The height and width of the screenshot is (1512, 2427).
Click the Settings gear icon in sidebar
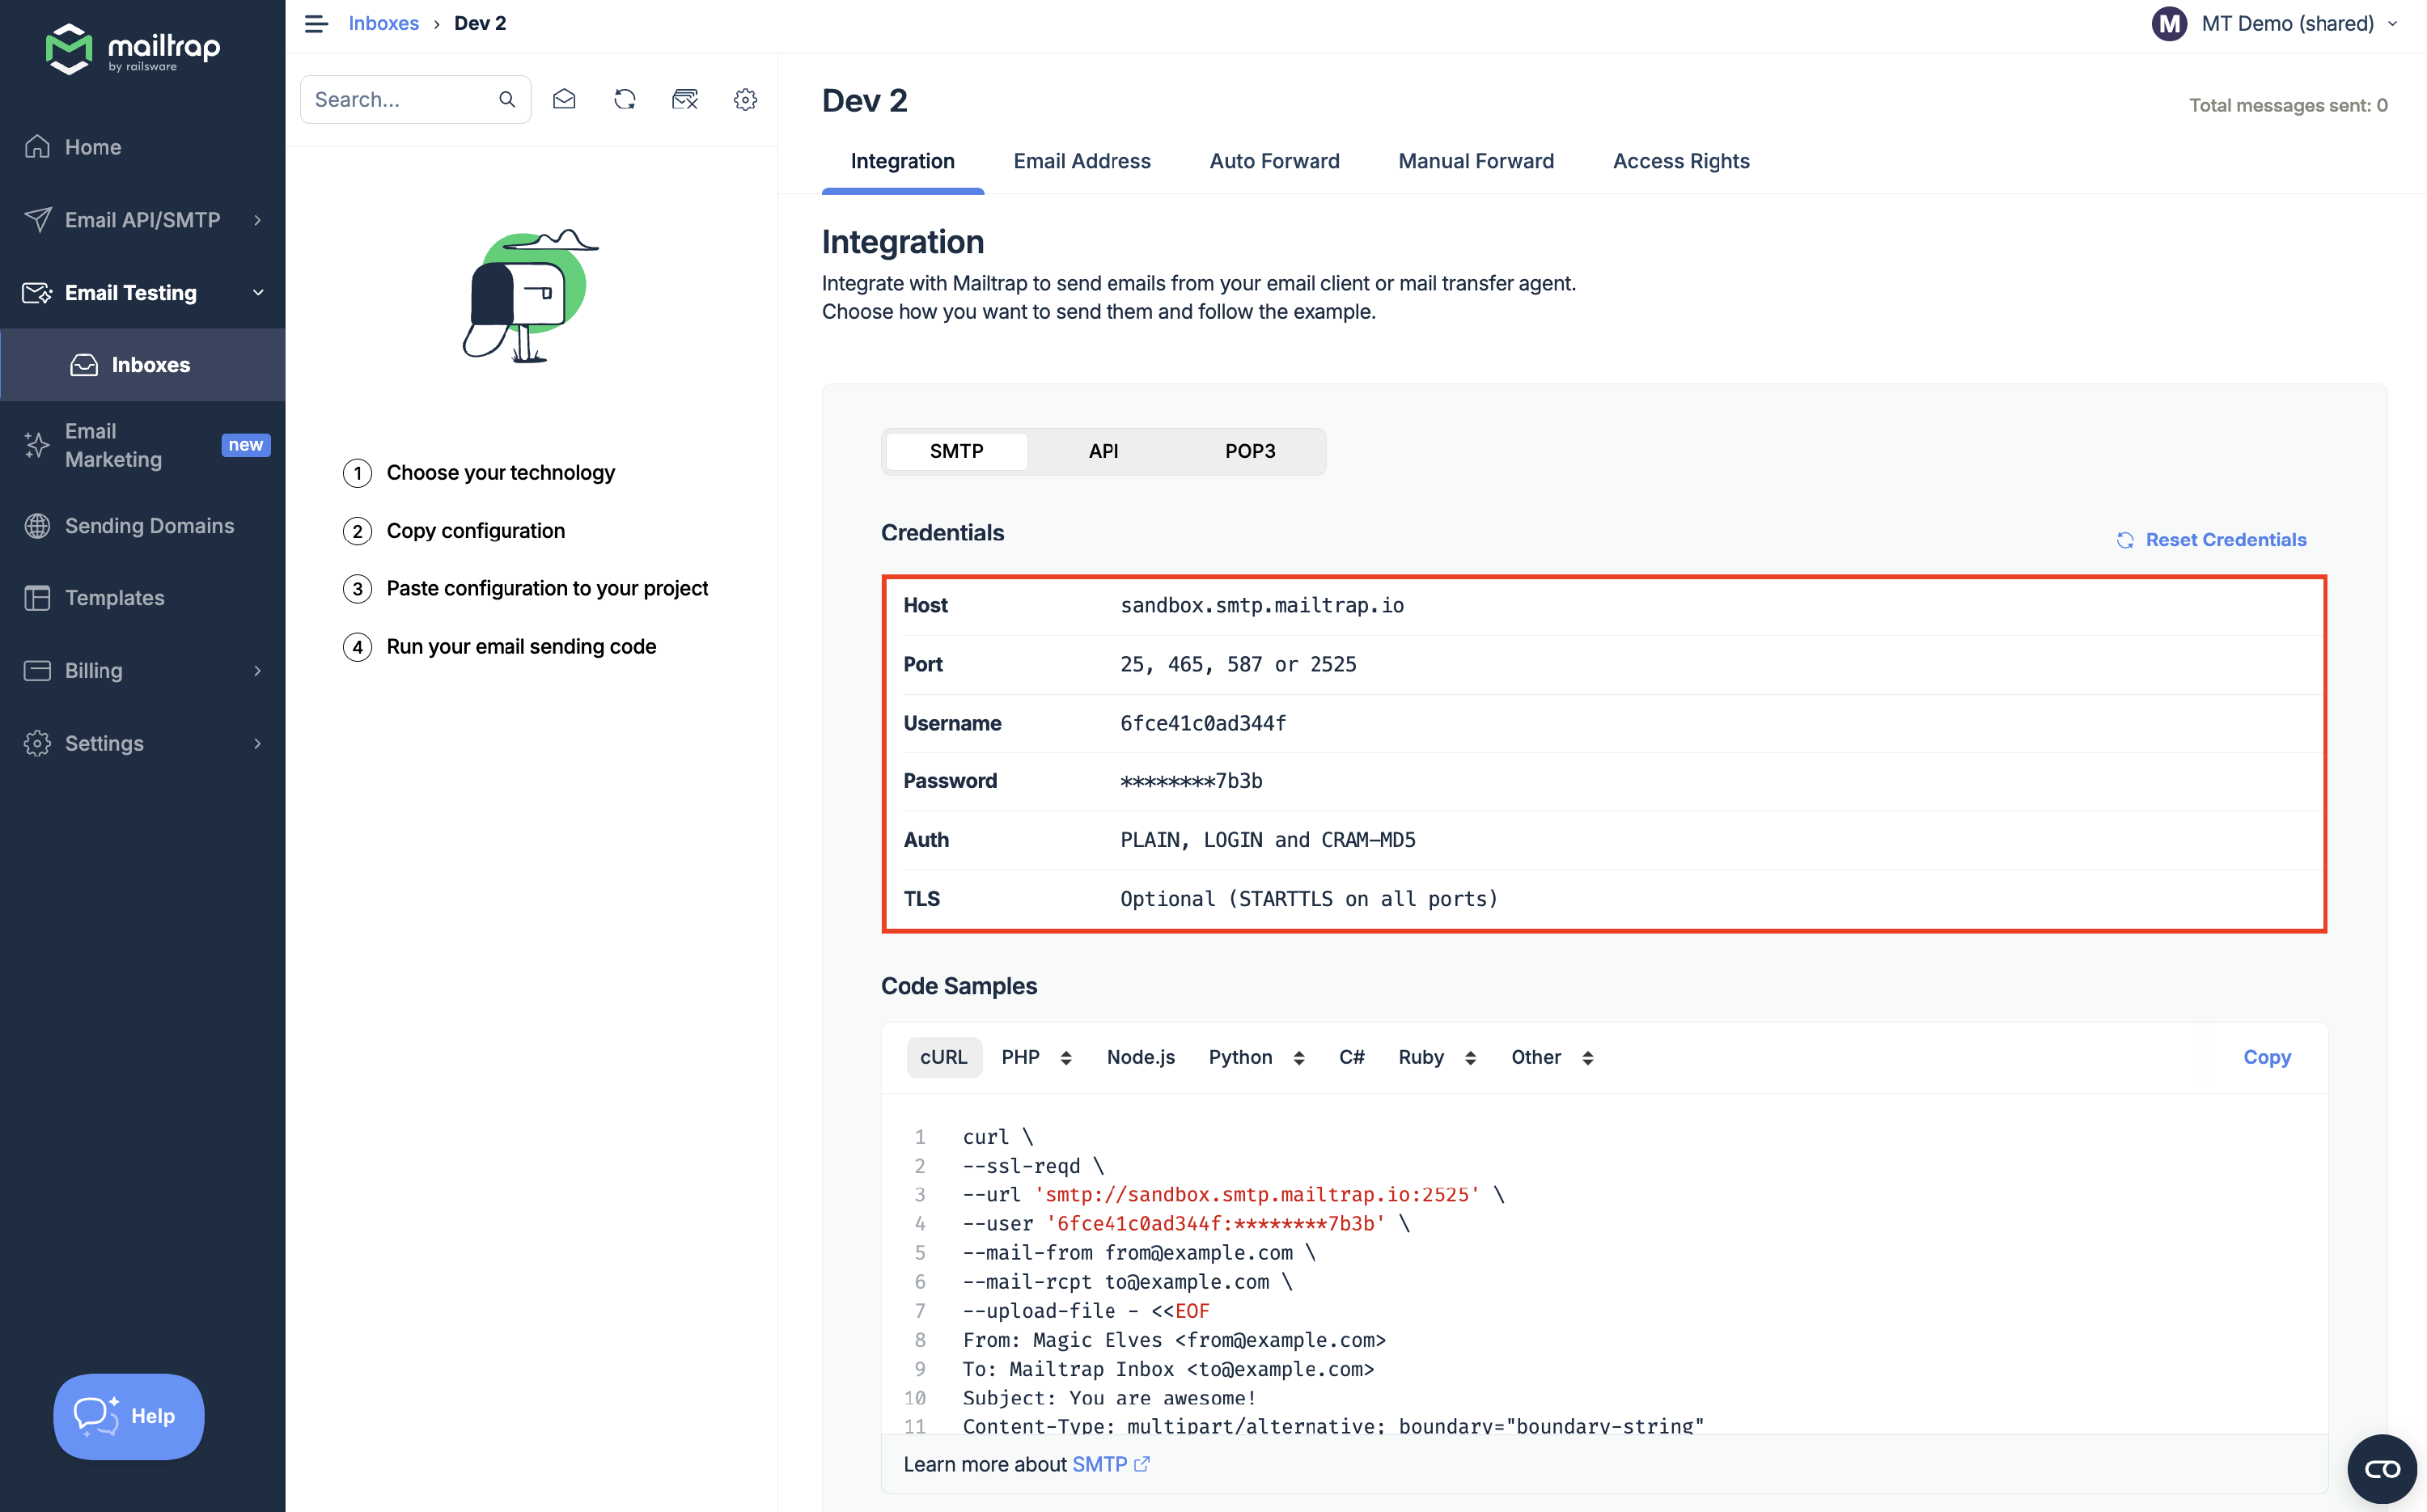click(x=37, y=744)
